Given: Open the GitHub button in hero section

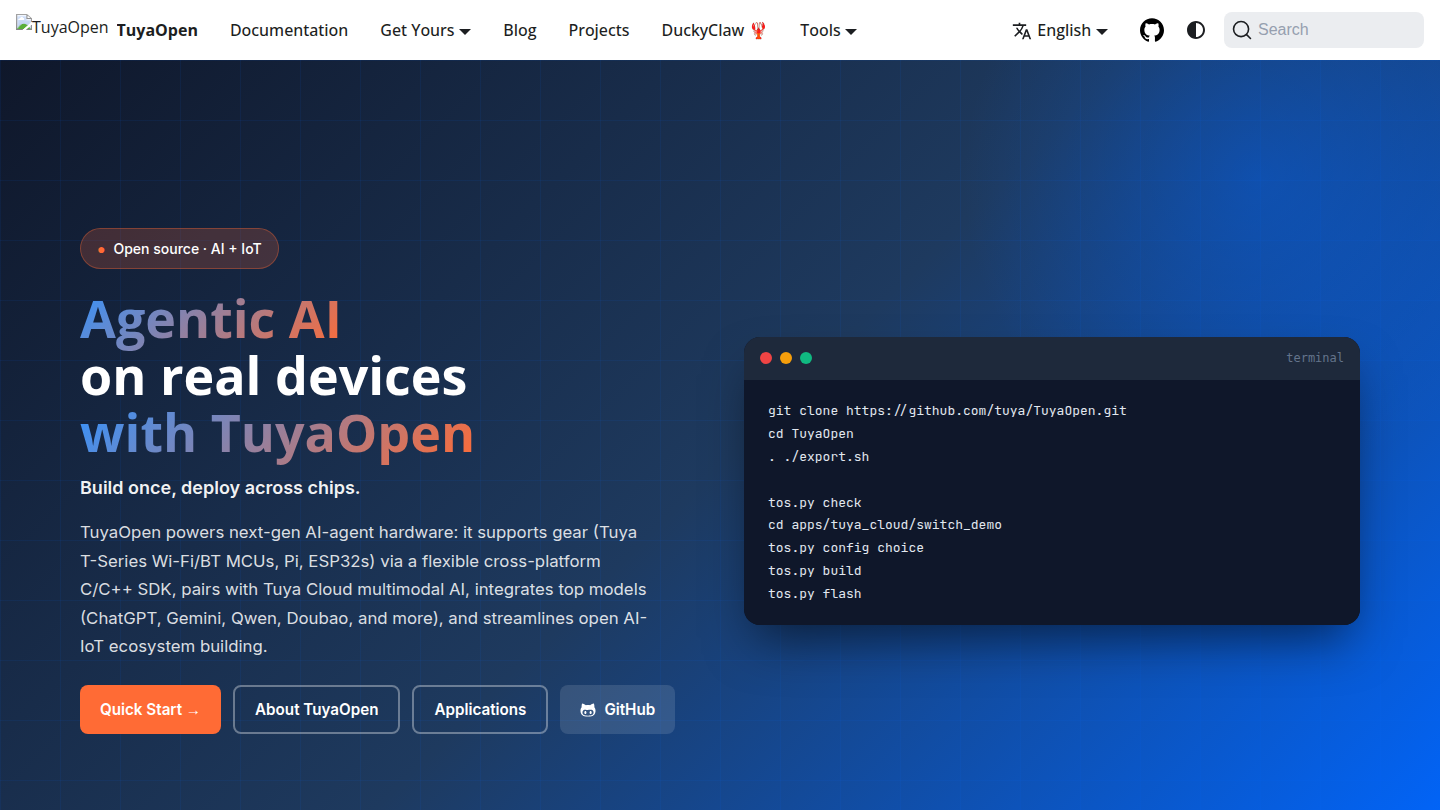Looking at the screenshot, I should point(617,709).
